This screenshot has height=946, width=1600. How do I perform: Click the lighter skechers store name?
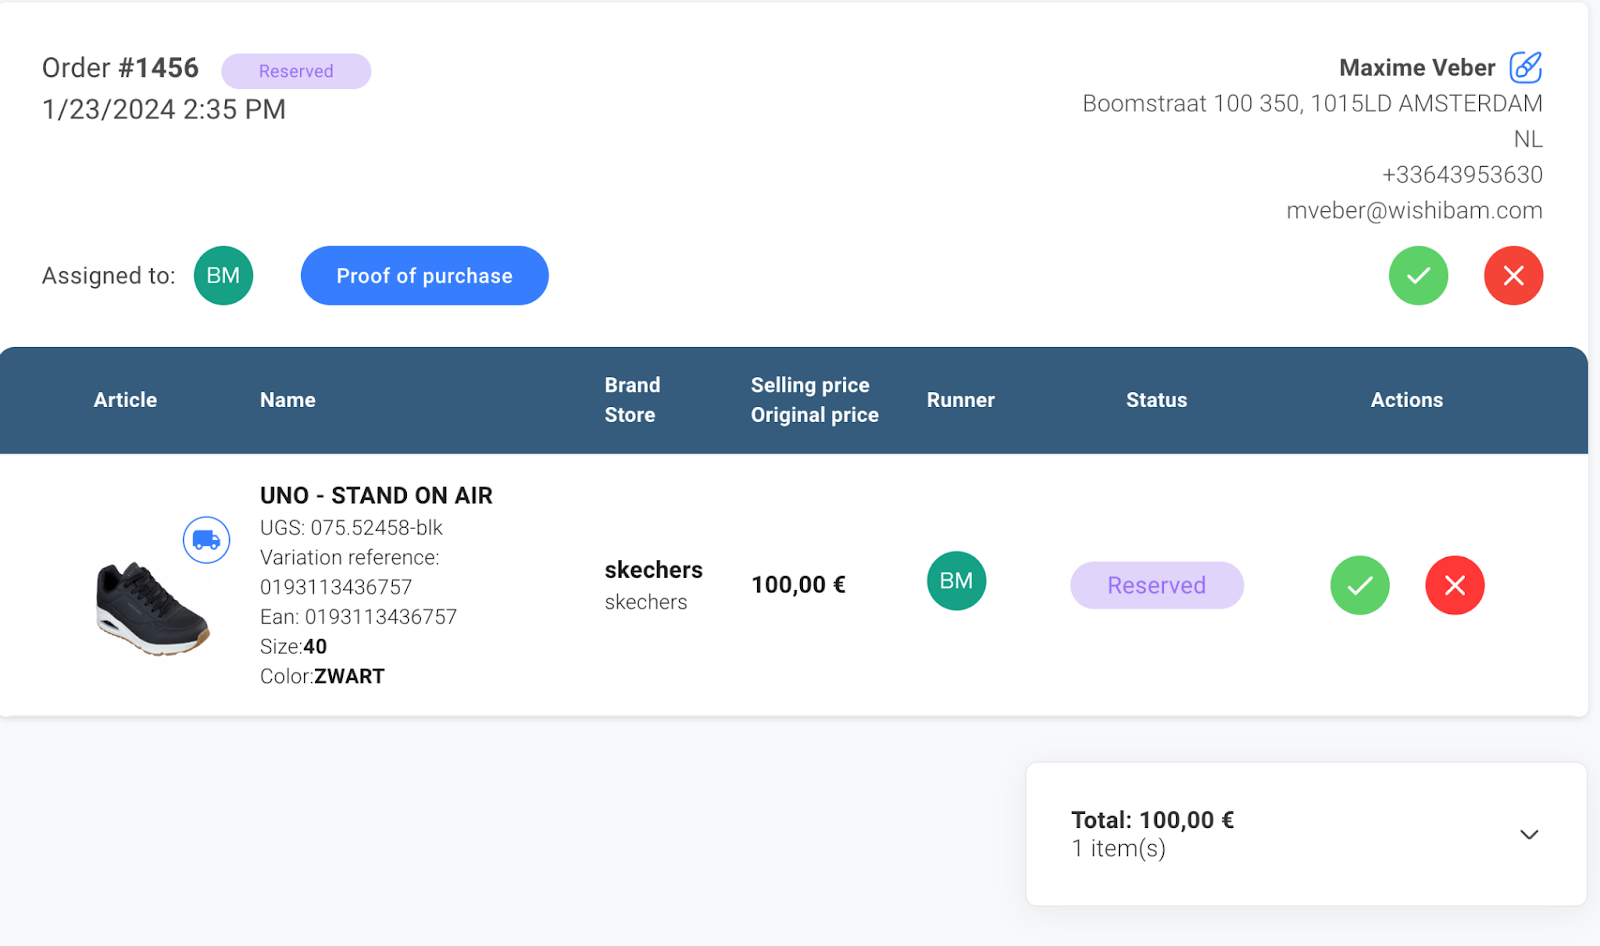(646, 602)
